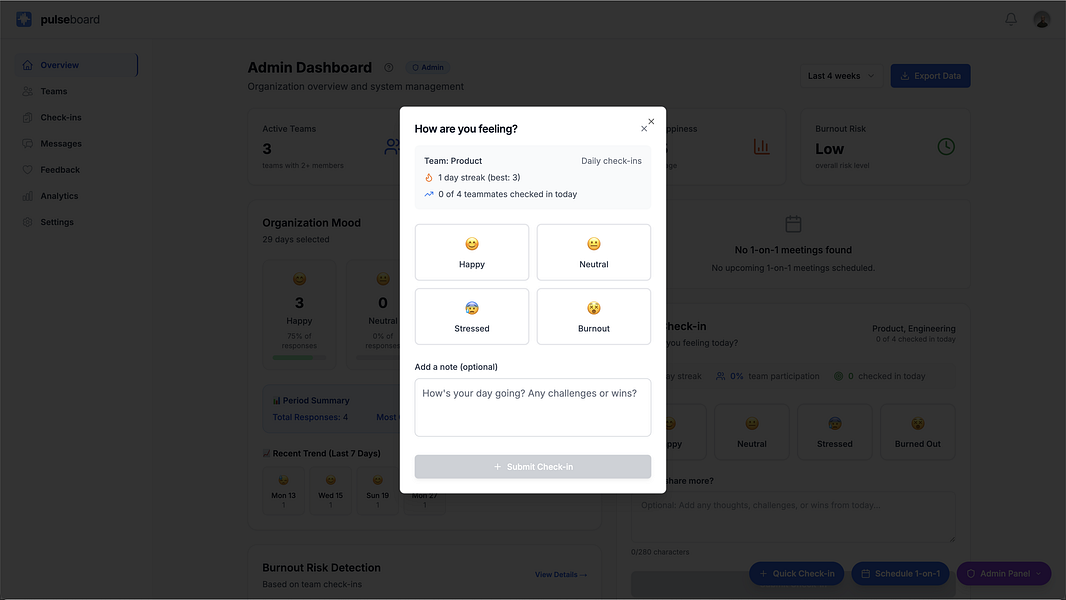Viewport: 1066px width, 600px height.
Task: Select the Happy mood option
Action: (x=472, y=252)
